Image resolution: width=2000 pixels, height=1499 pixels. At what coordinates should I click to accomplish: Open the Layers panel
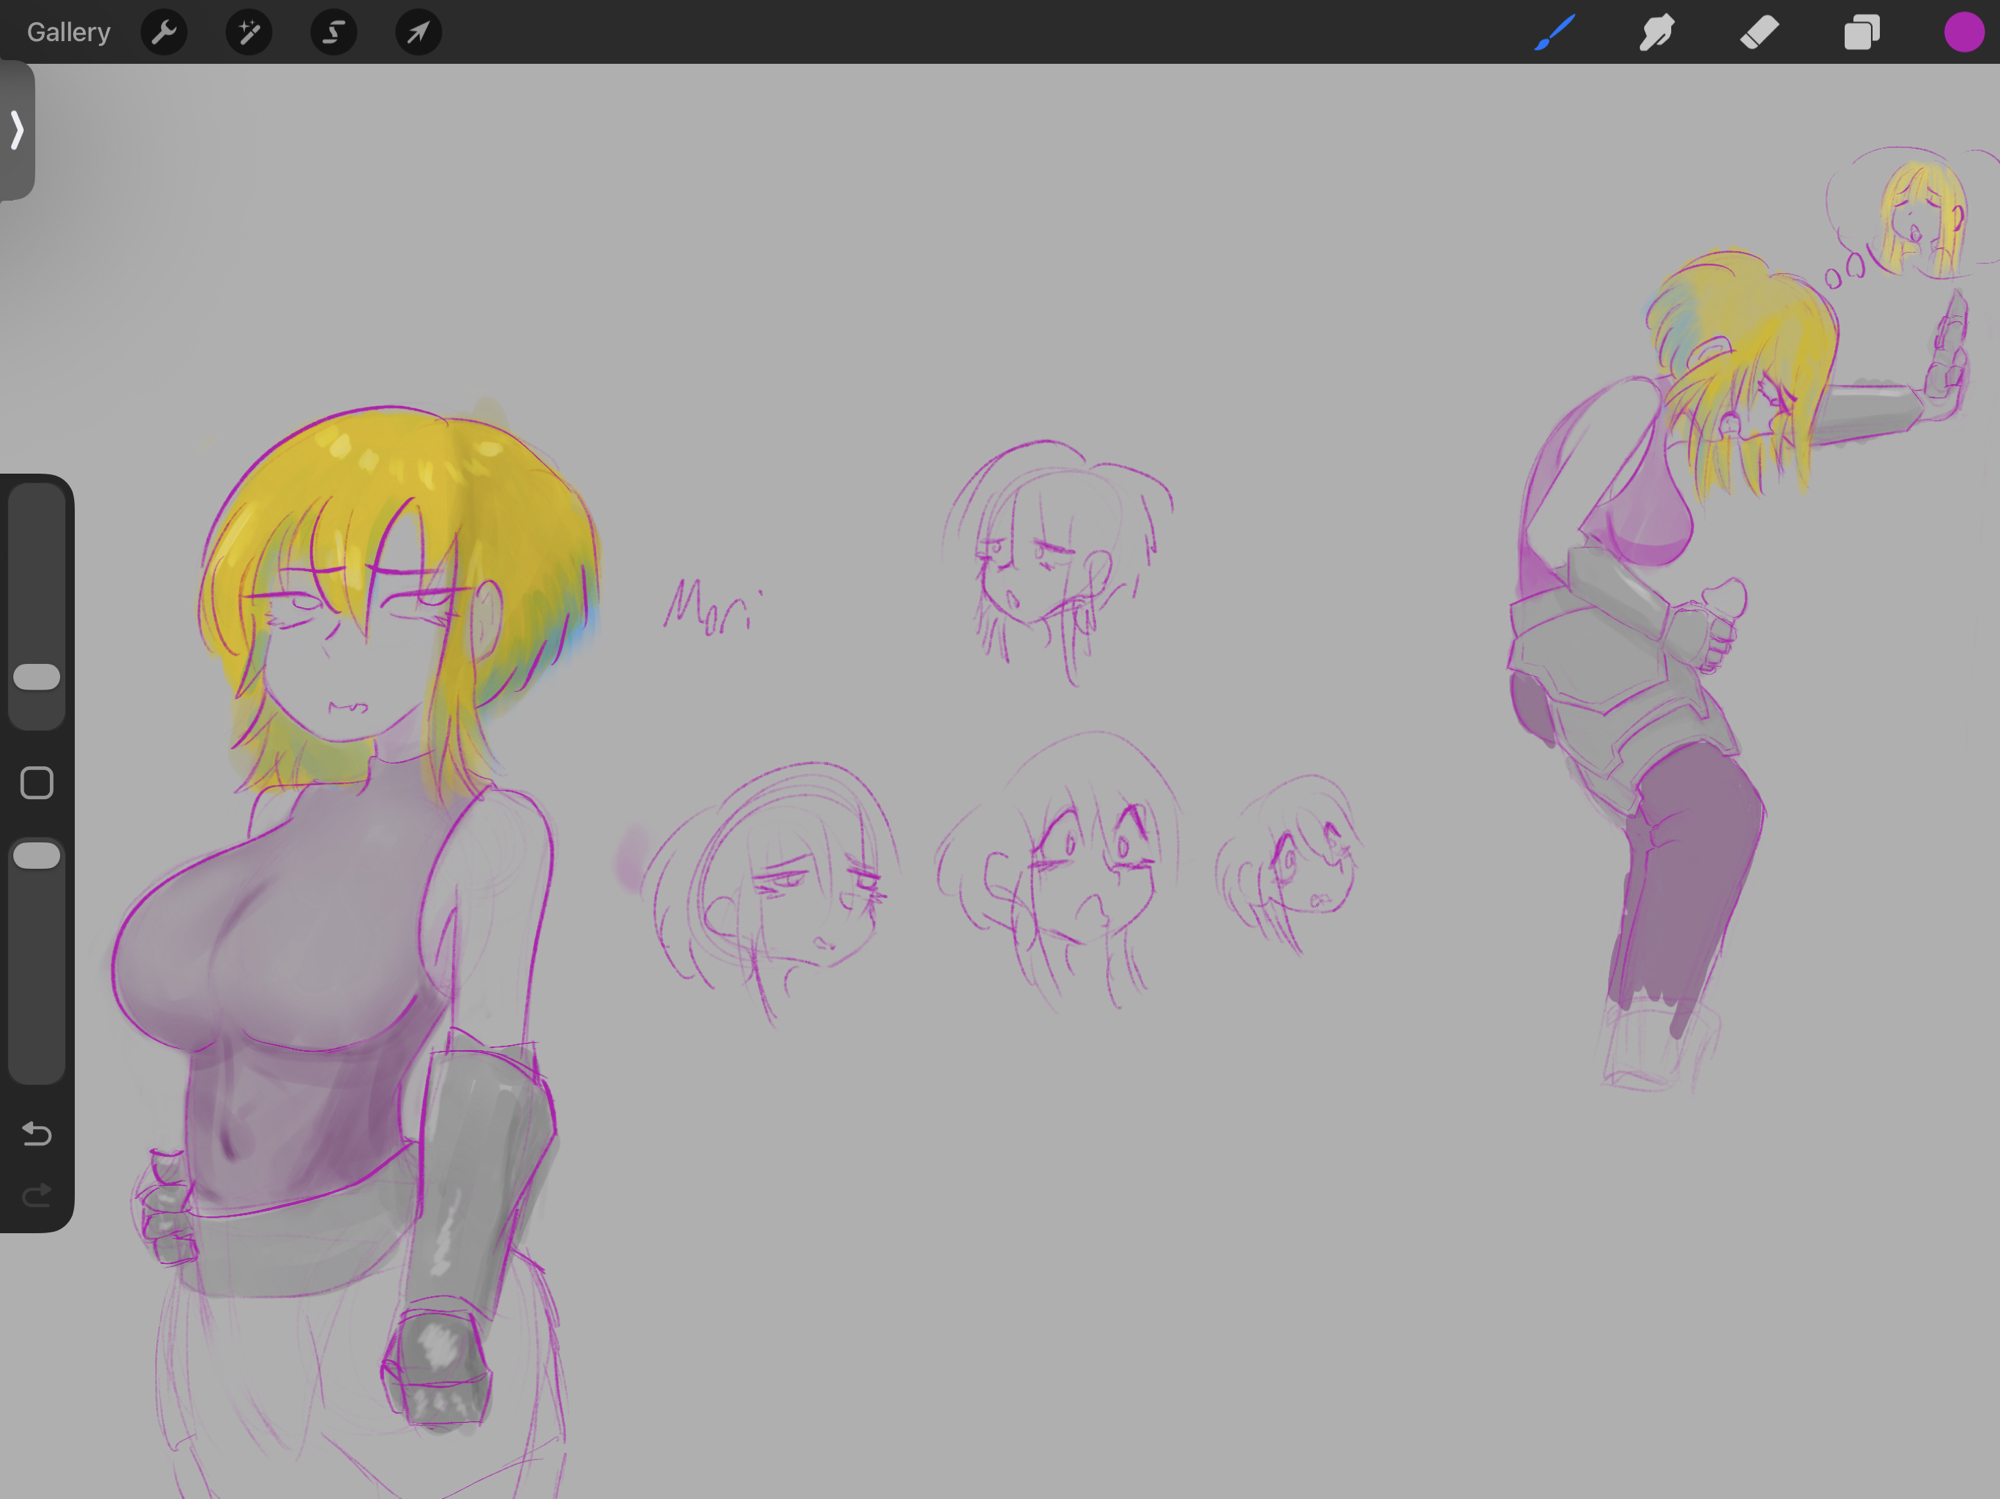coord(1861,33)
